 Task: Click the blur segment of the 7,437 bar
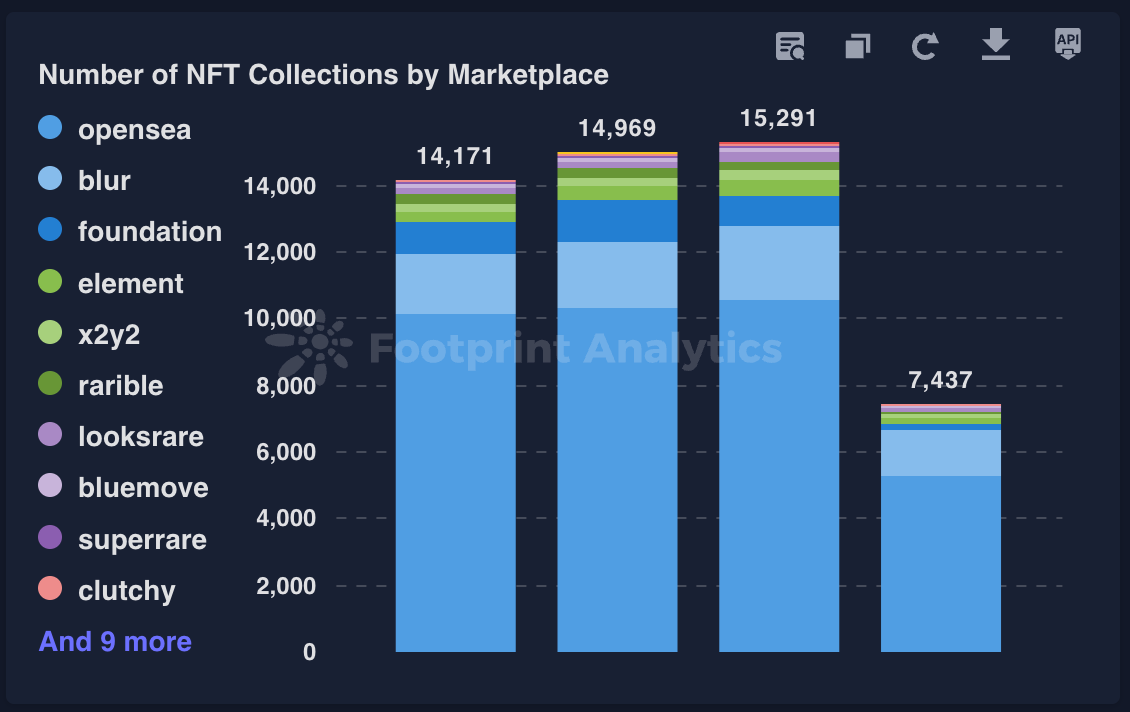point(940,453)
